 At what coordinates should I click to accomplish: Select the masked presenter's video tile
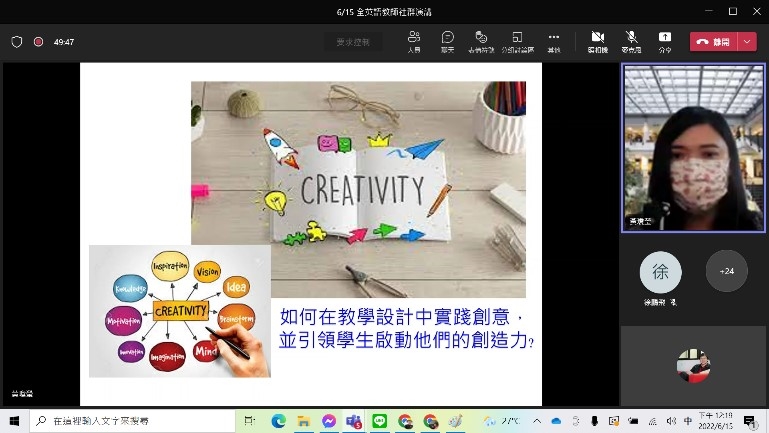click(x=693, y=147)
